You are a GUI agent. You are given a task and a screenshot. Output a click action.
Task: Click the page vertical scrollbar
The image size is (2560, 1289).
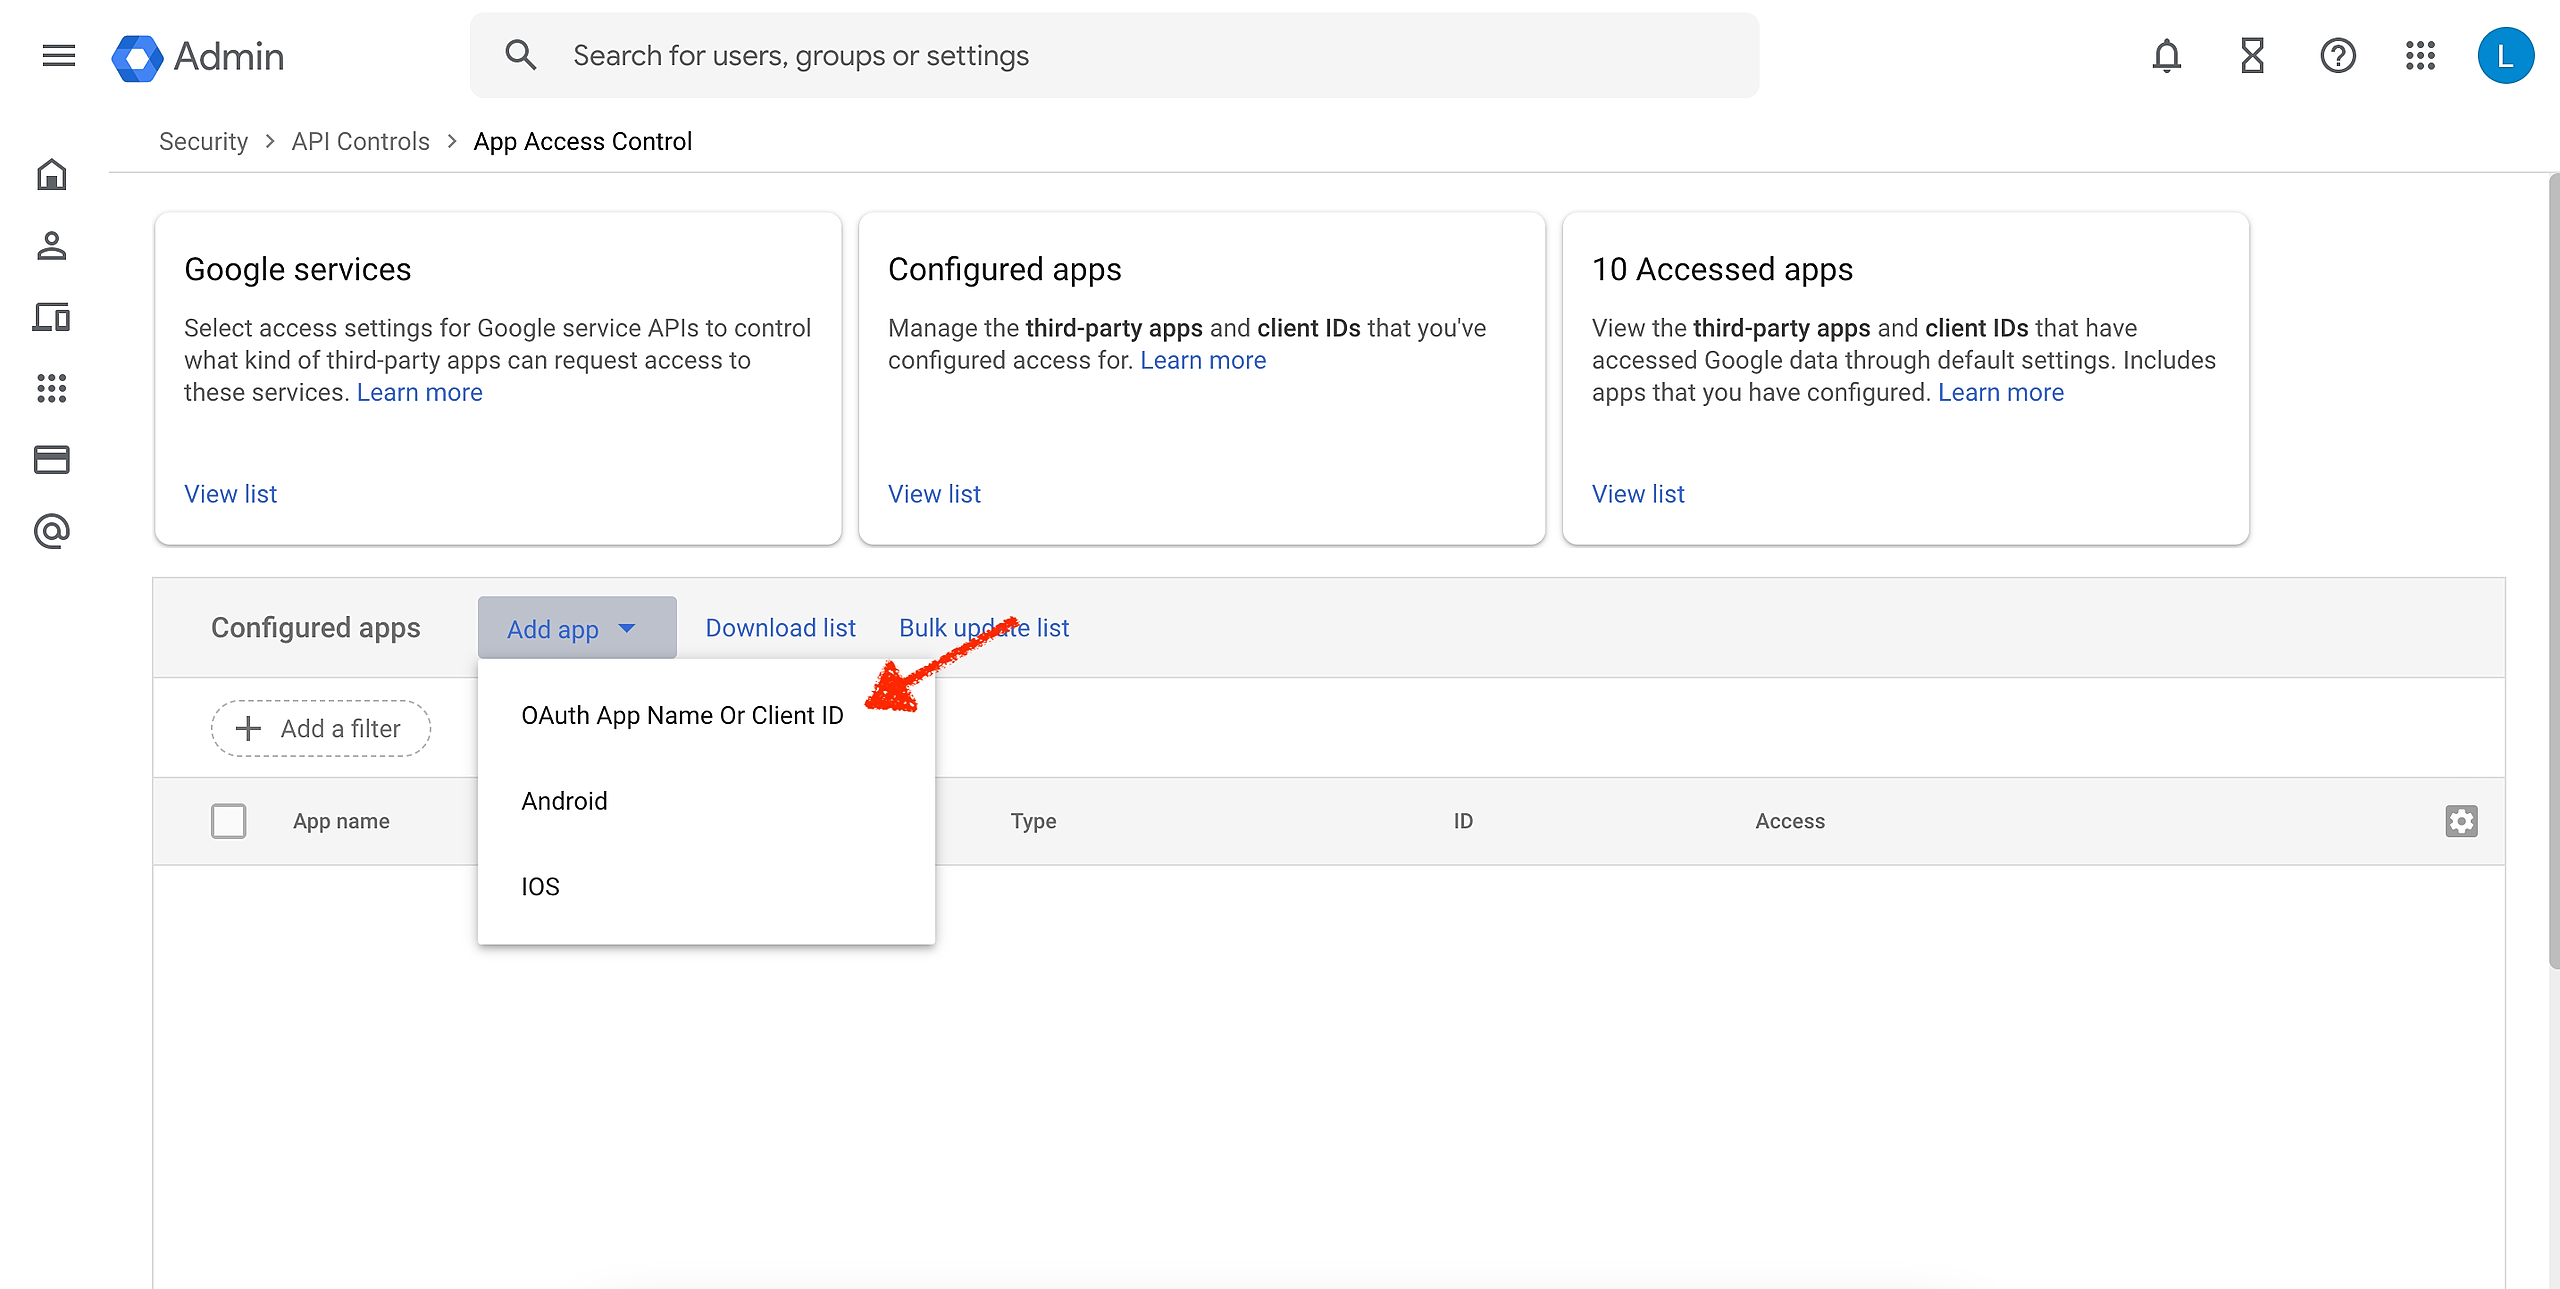point(2553,570)
